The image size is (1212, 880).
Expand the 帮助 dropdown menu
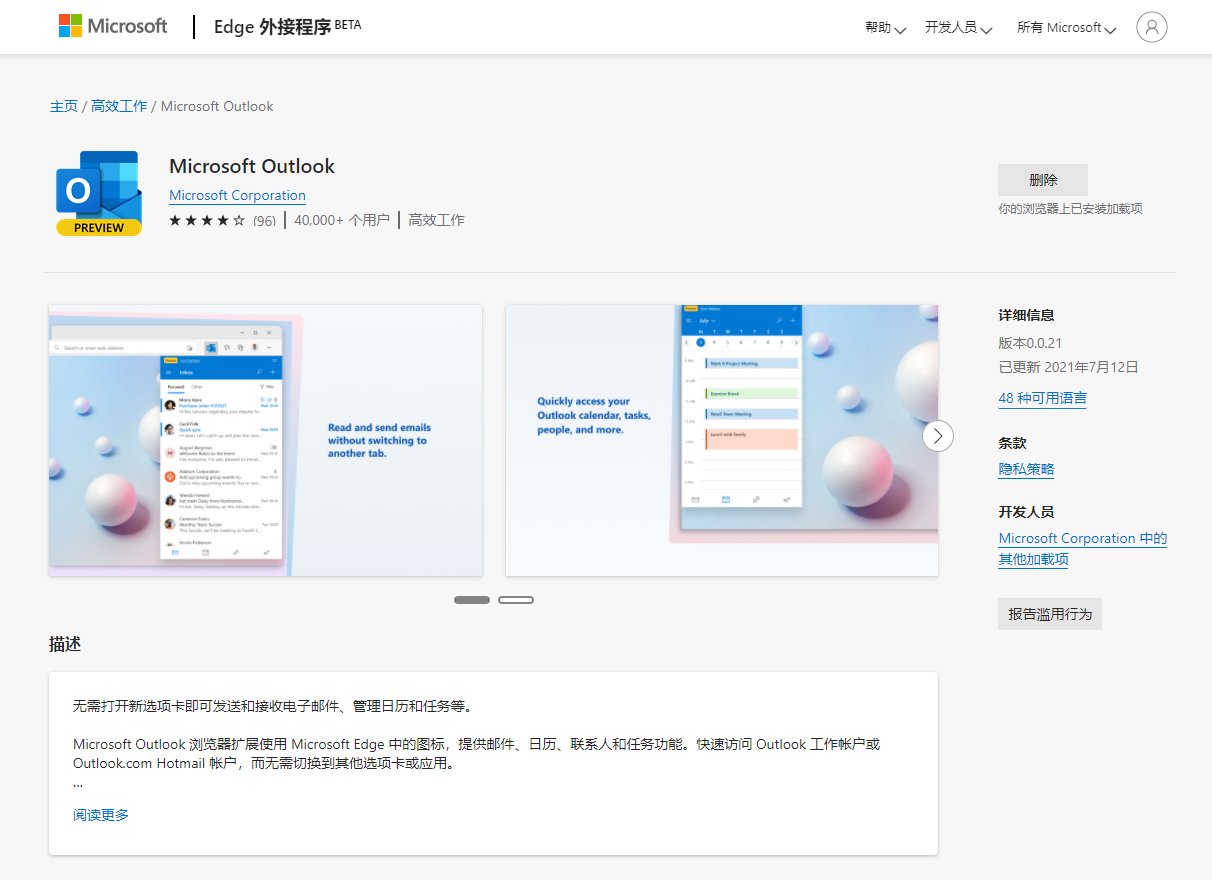point(885,28)
